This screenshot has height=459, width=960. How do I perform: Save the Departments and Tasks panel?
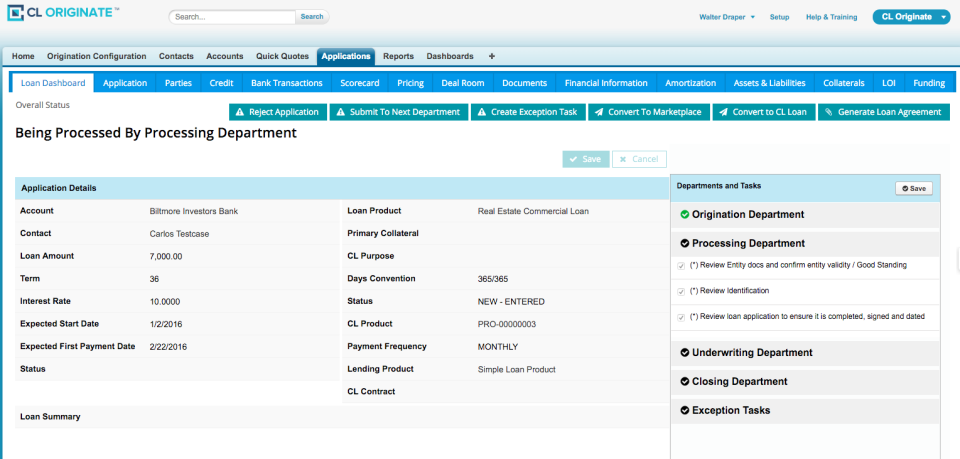(x=913, y=188)
